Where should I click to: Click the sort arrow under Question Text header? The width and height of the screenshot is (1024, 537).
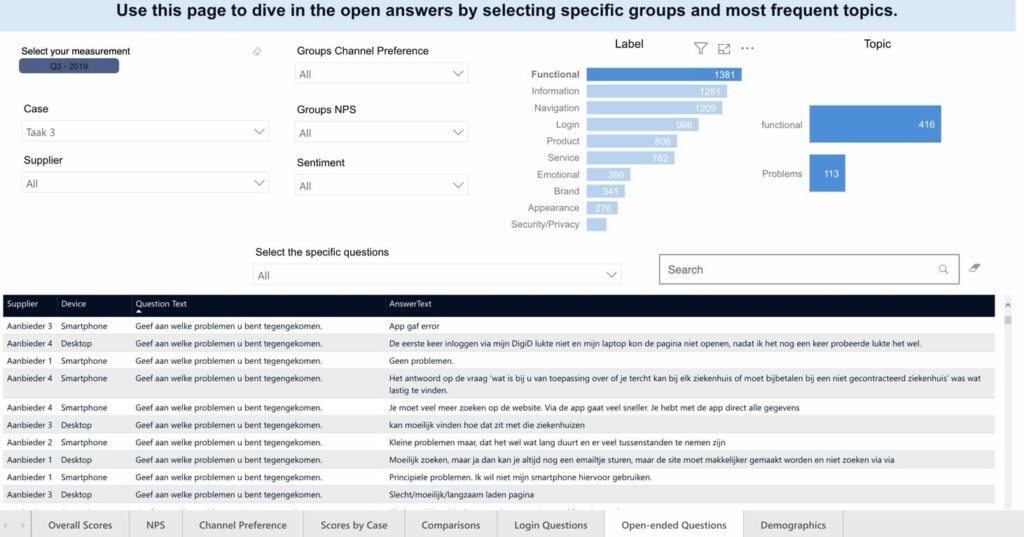(139, 312)
